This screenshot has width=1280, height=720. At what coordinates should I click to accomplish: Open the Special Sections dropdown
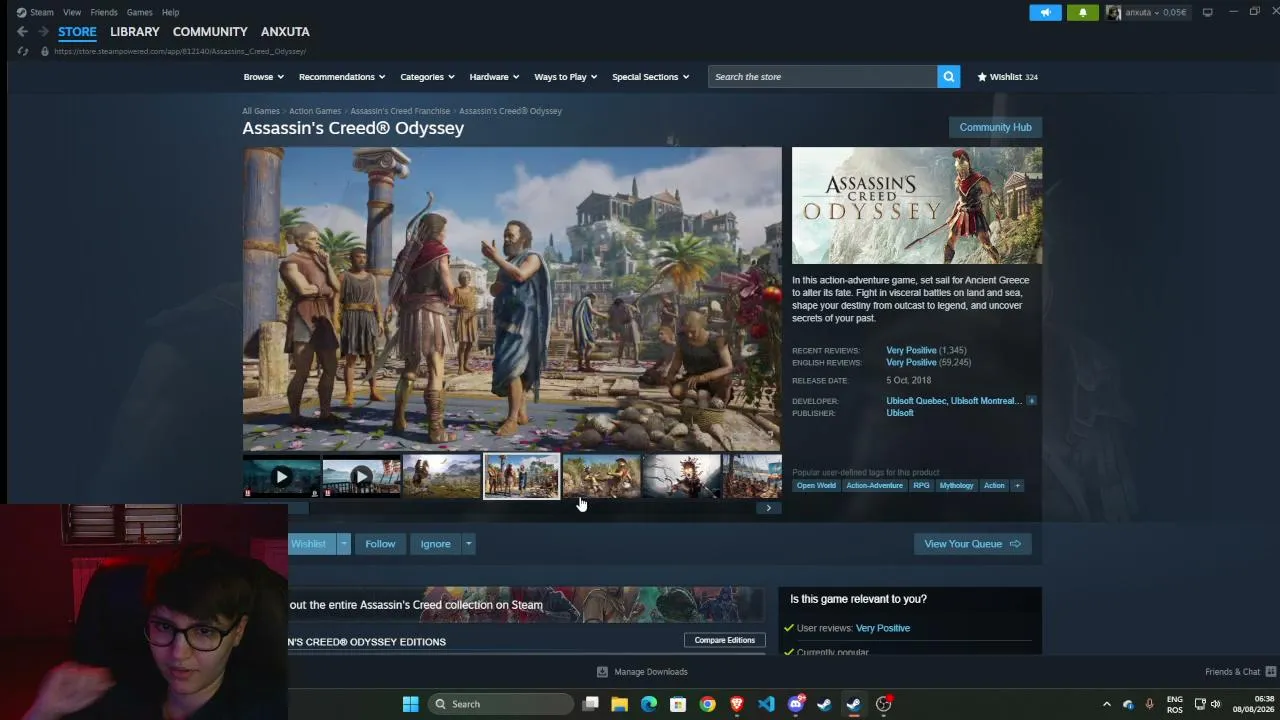click(x=650, y=77)
